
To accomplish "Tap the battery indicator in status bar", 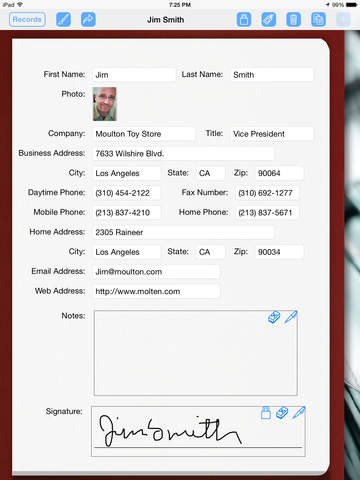I will pos(351,5).
